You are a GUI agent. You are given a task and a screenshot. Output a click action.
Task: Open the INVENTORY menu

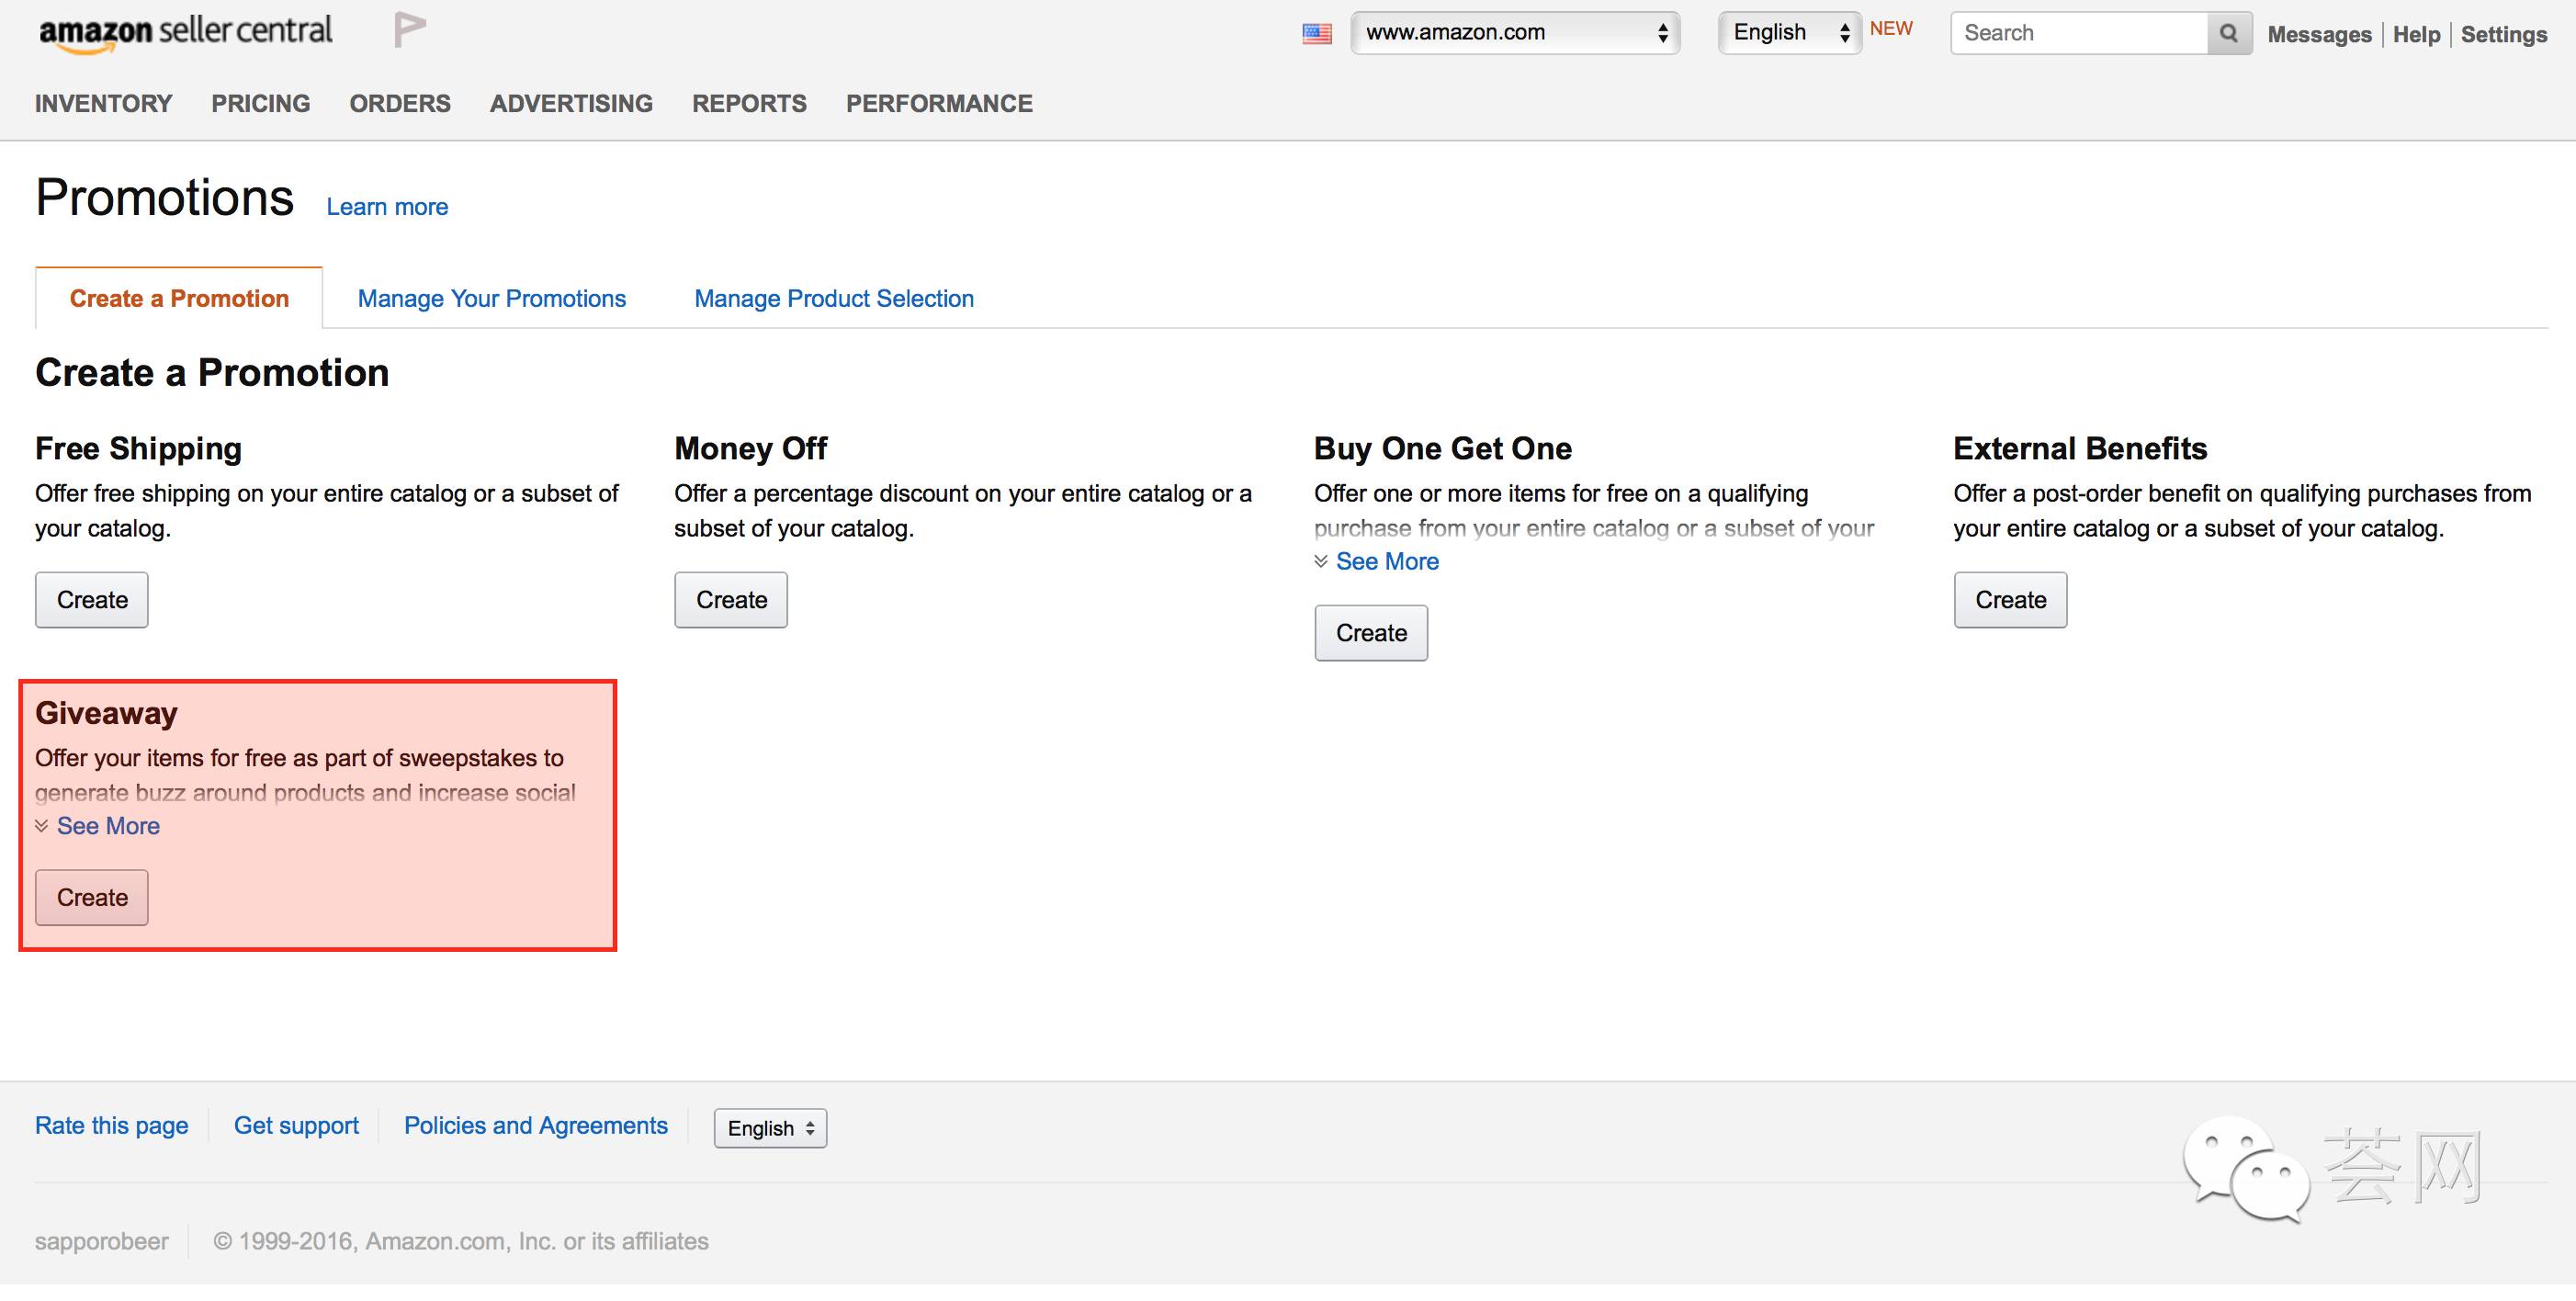coord(104,103)
